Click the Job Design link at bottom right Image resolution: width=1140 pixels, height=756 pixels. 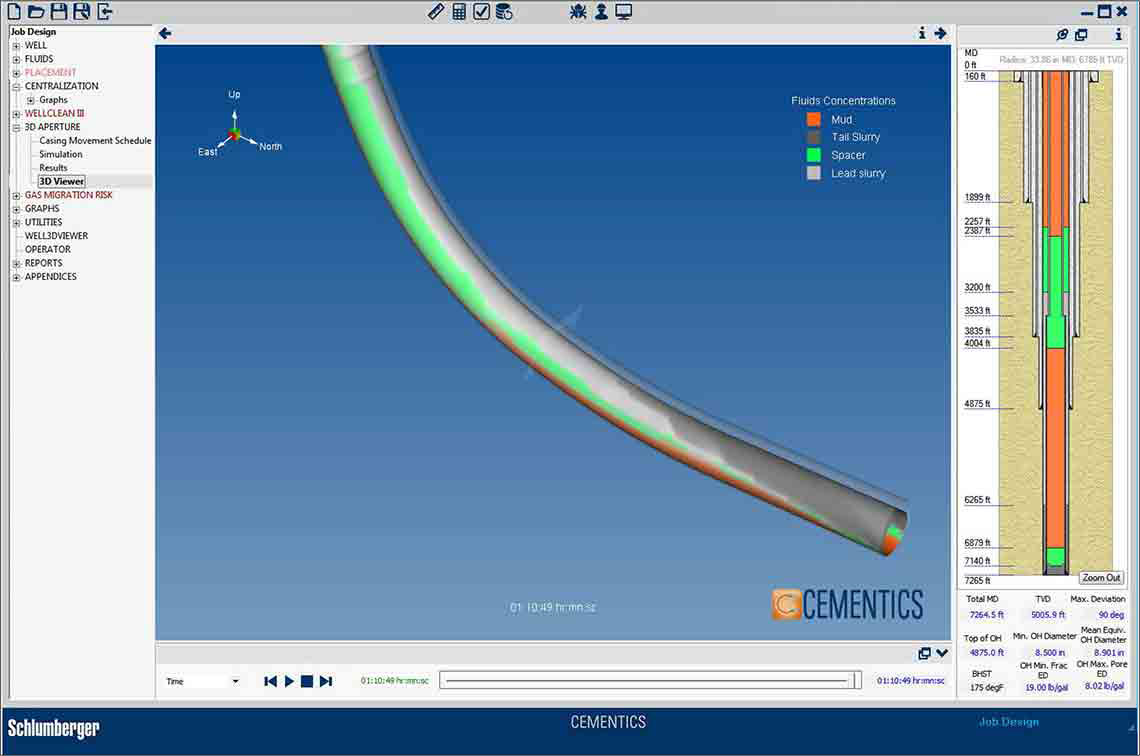coord(1008,721)
